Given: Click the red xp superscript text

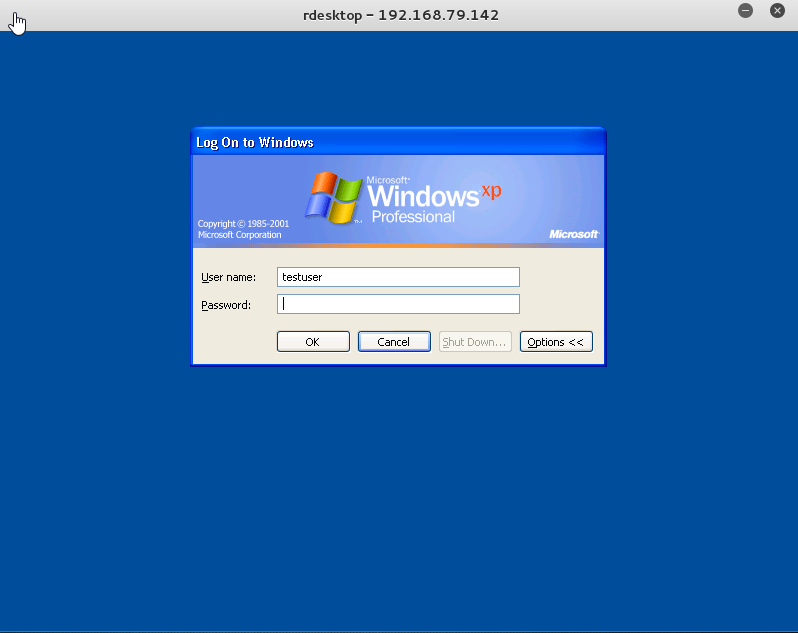Looking at the screenshot, I should pos(491,190).
